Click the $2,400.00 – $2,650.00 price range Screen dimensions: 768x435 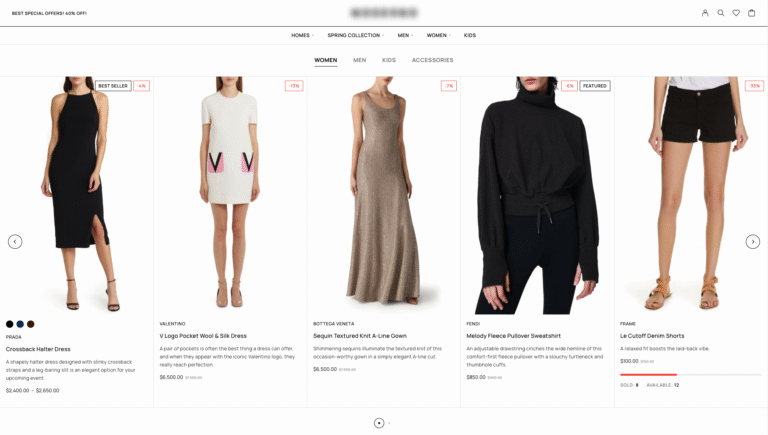click(x=32, y=390)
